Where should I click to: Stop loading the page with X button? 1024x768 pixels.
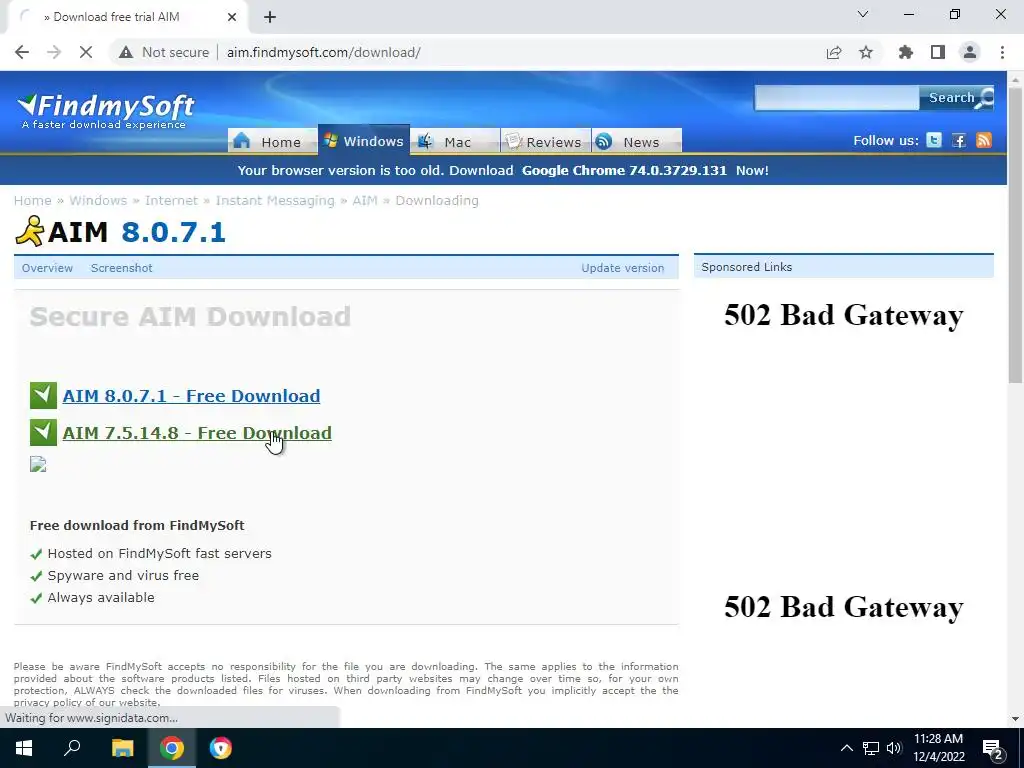click(86, 52)
